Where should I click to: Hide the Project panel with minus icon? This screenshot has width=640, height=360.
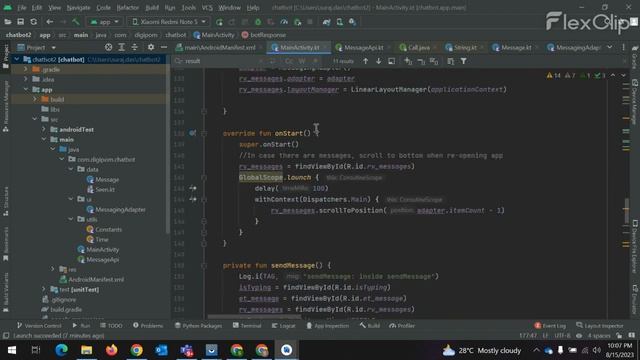(x=164, y=47)
